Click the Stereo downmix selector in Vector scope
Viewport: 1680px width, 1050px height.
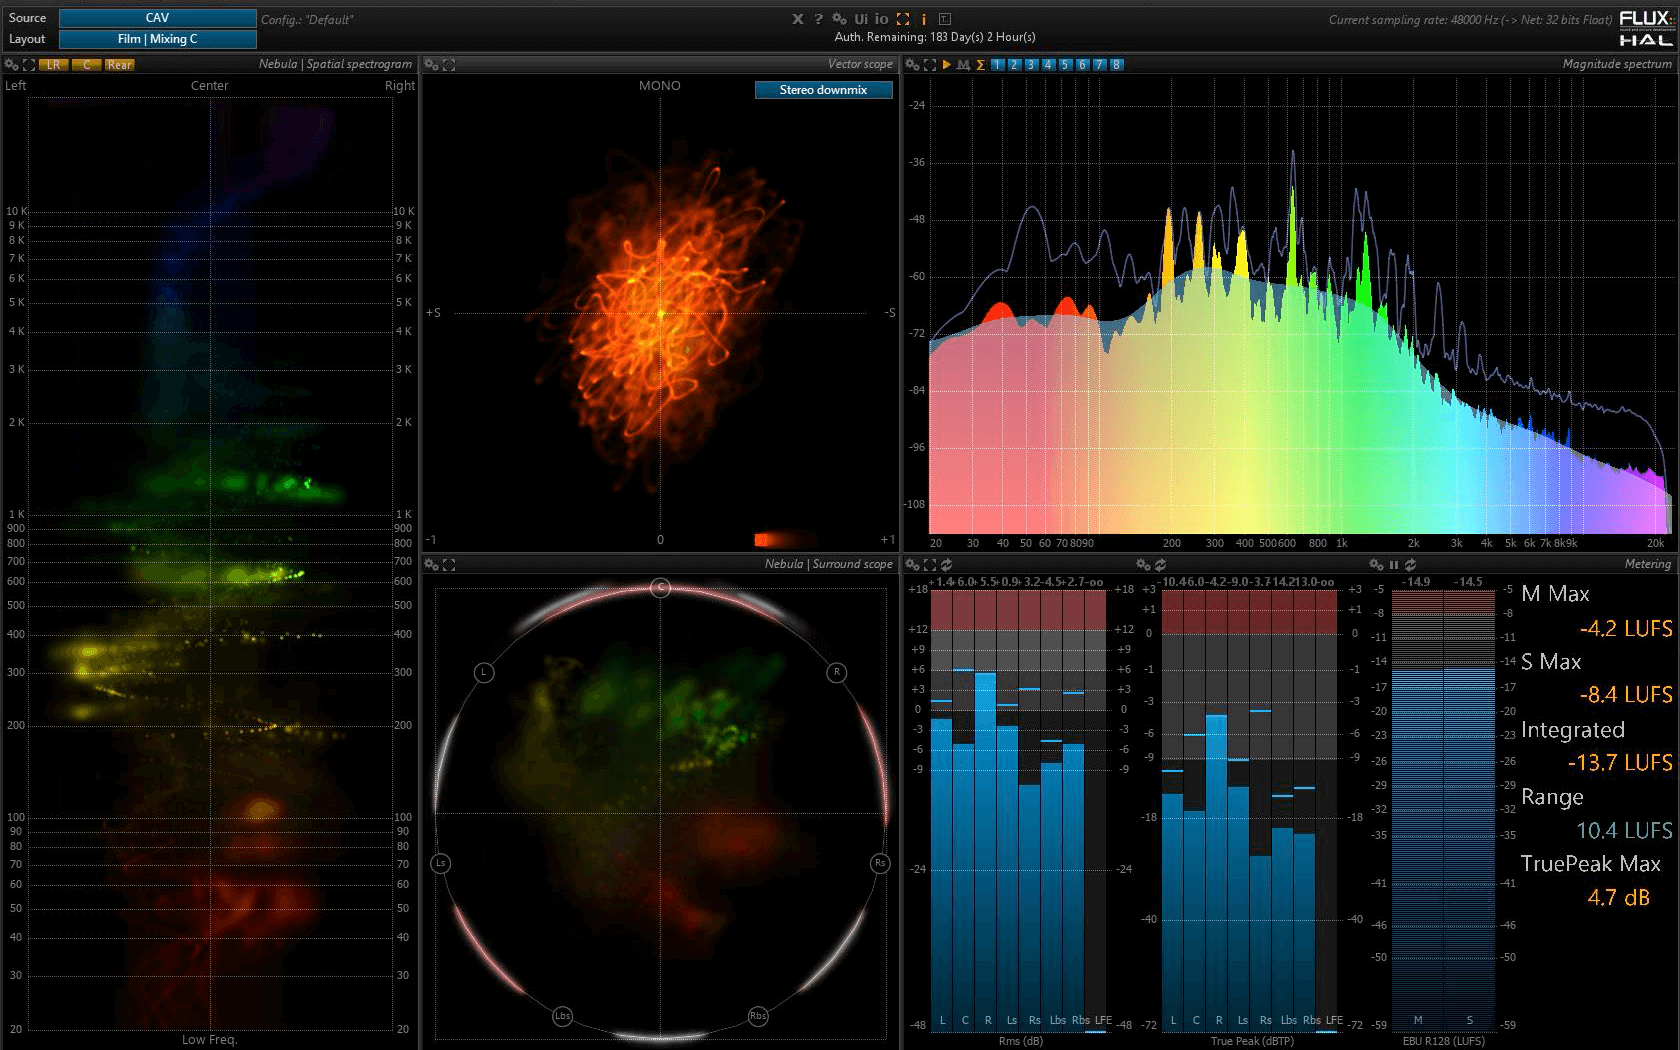[x=823, y=90]
